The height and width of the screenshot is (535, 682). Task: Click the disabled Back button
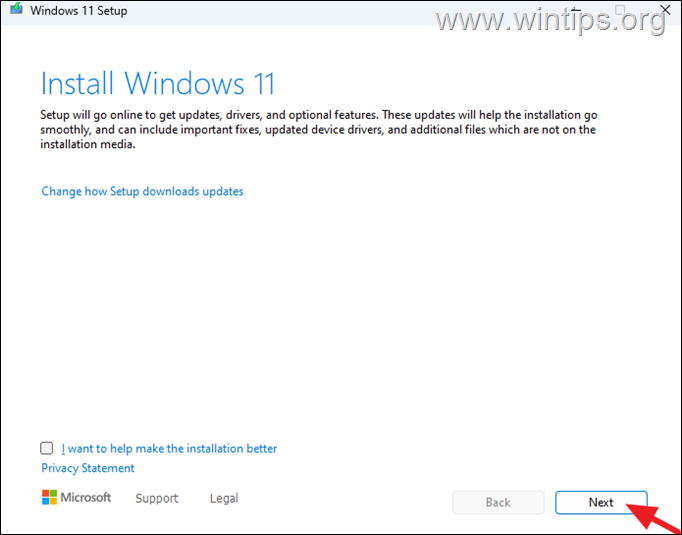click(x=498, y=502)
